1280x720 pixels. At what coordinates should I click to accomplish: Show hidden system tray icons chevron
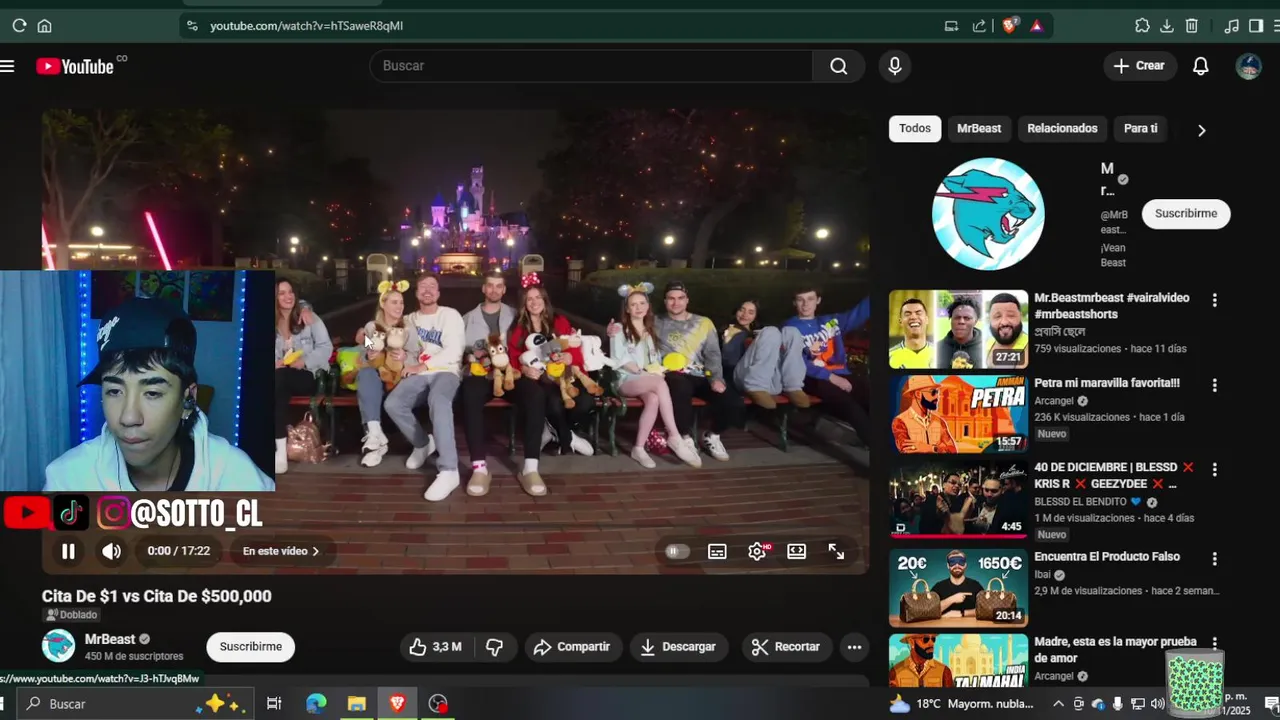click(1058, 704)
